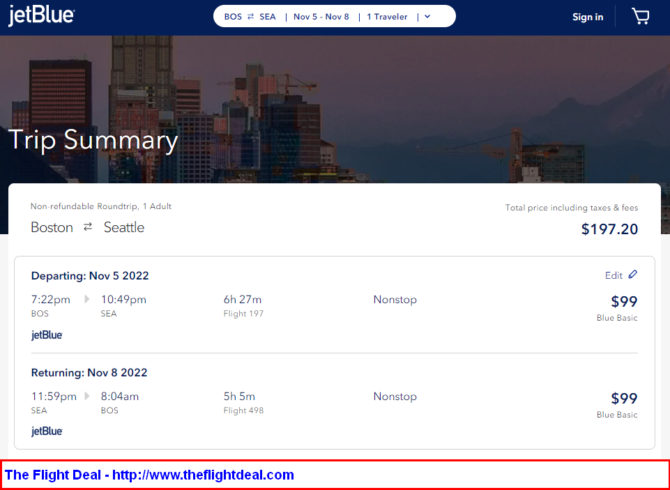670x490 pixels.
Task: Click the returning flight triangle arrow icon
Action: tap(87, 396)
